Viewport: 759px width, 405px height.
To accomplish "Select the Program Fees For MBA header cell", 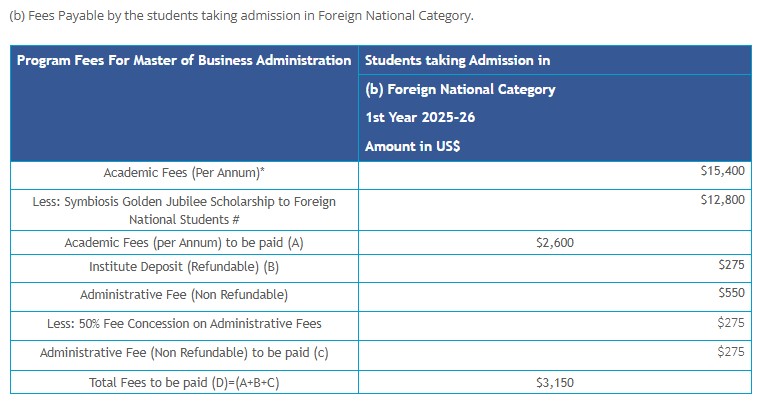I will 184,60.
